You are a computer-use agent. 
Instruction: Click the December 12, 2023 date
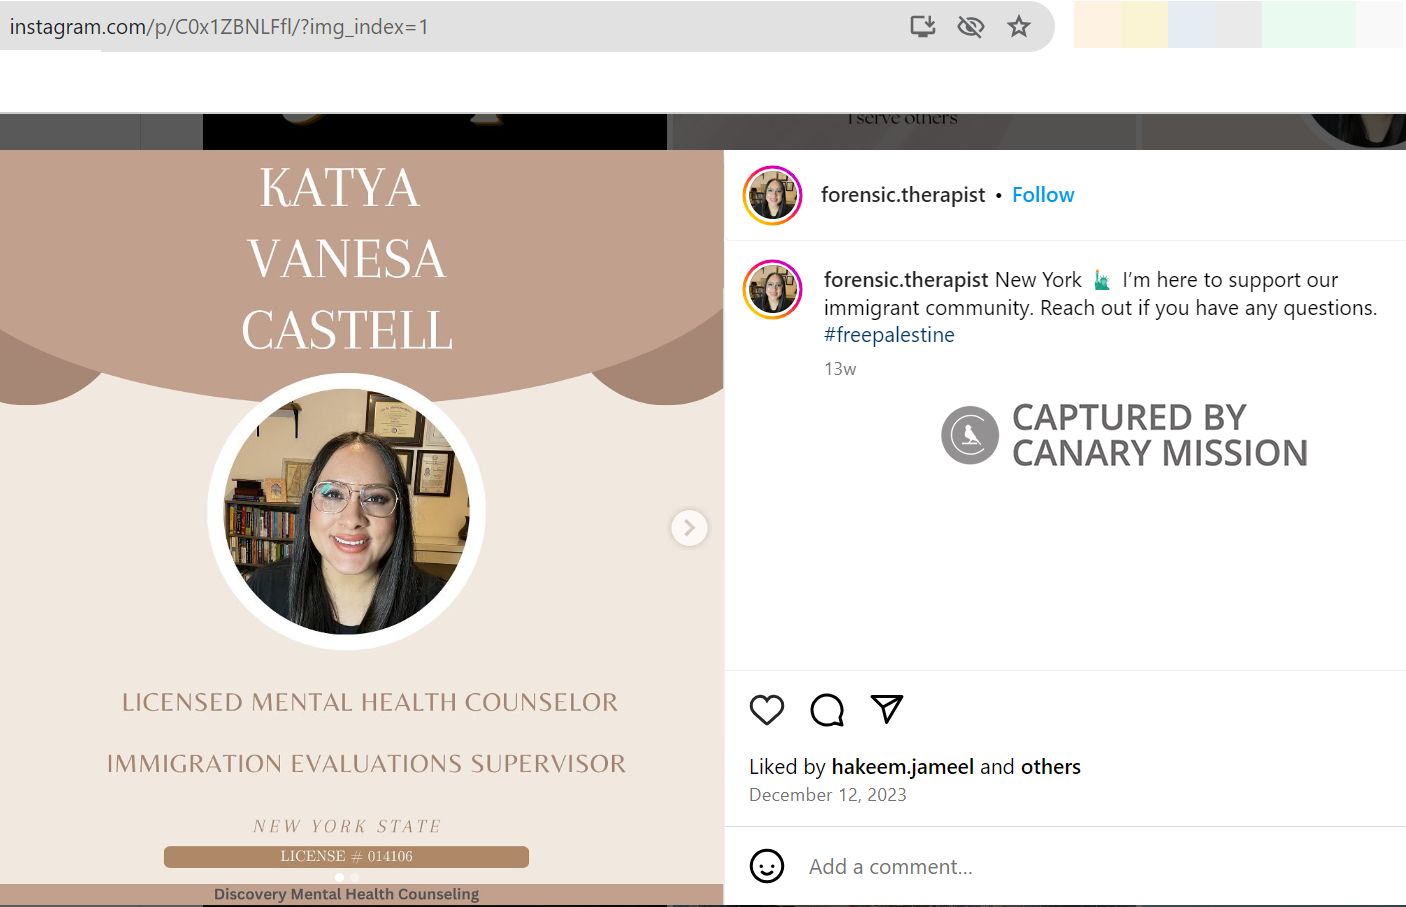click(x=828, y=795)
